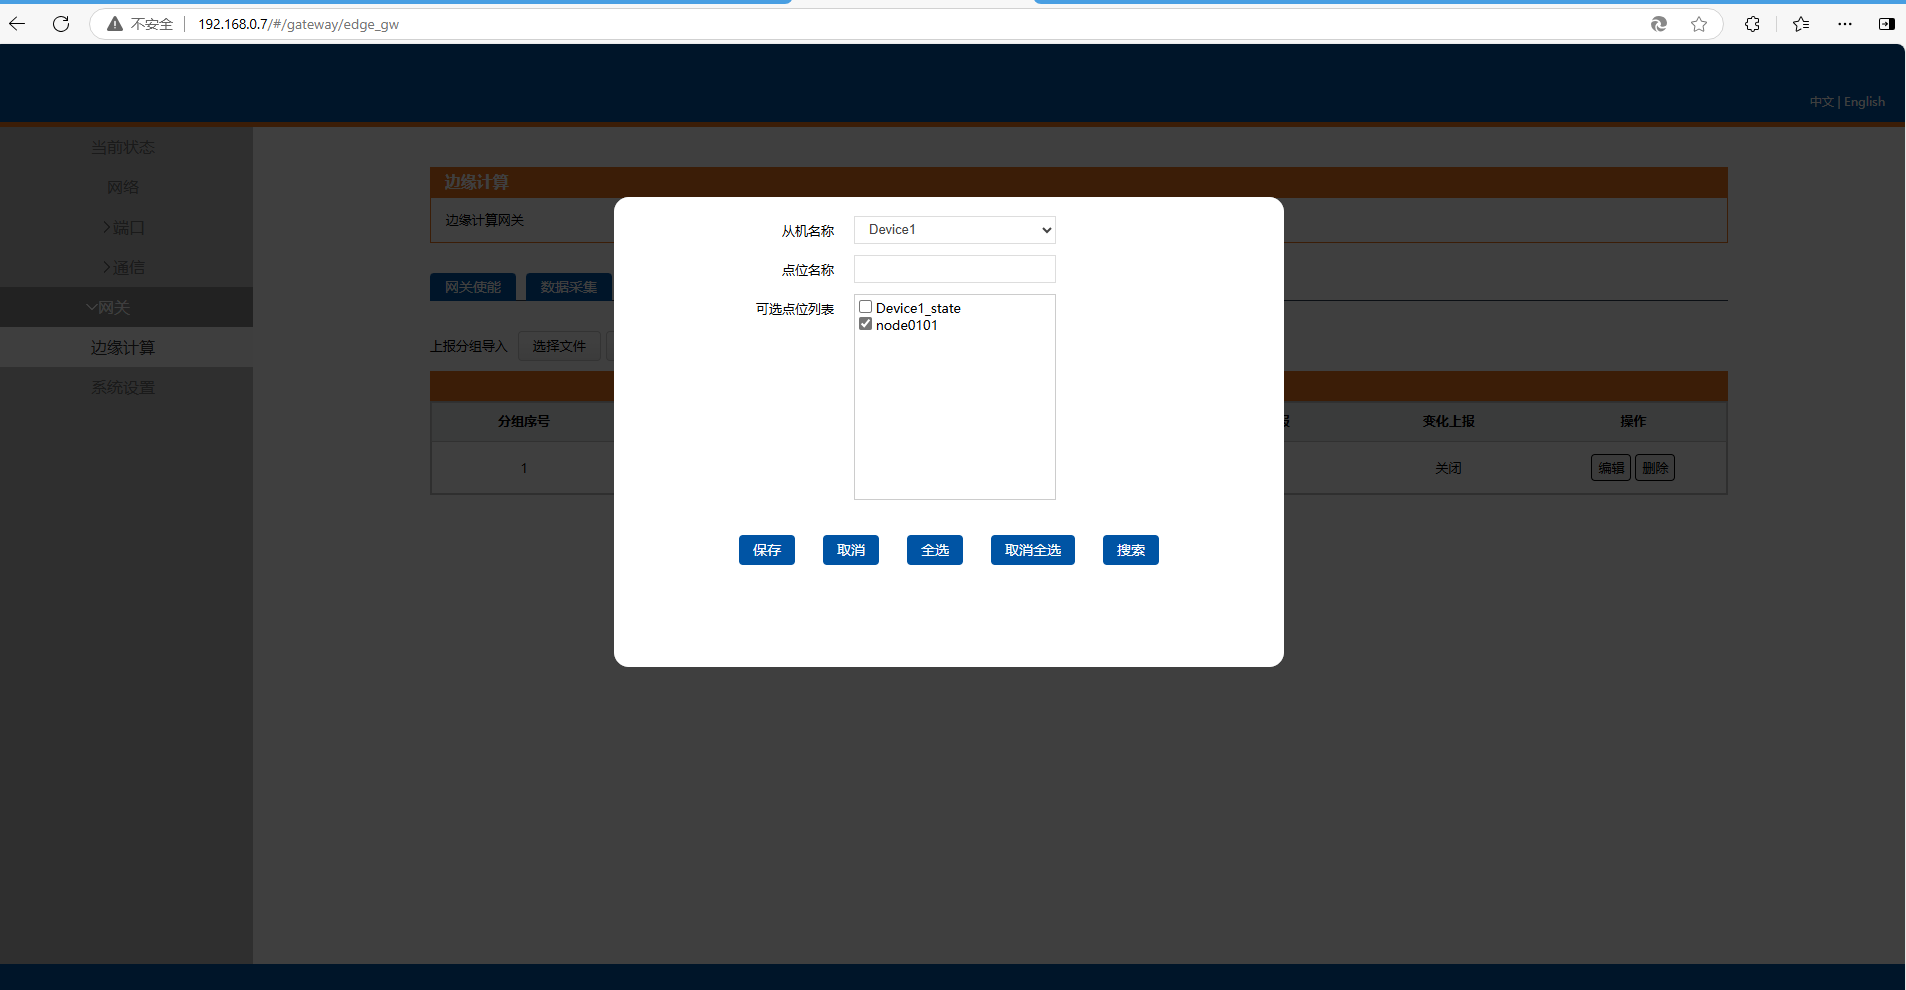The image size is (1906, 990).
Task: Click the 编辑 button in row 1
Action: pos(1611,468)
